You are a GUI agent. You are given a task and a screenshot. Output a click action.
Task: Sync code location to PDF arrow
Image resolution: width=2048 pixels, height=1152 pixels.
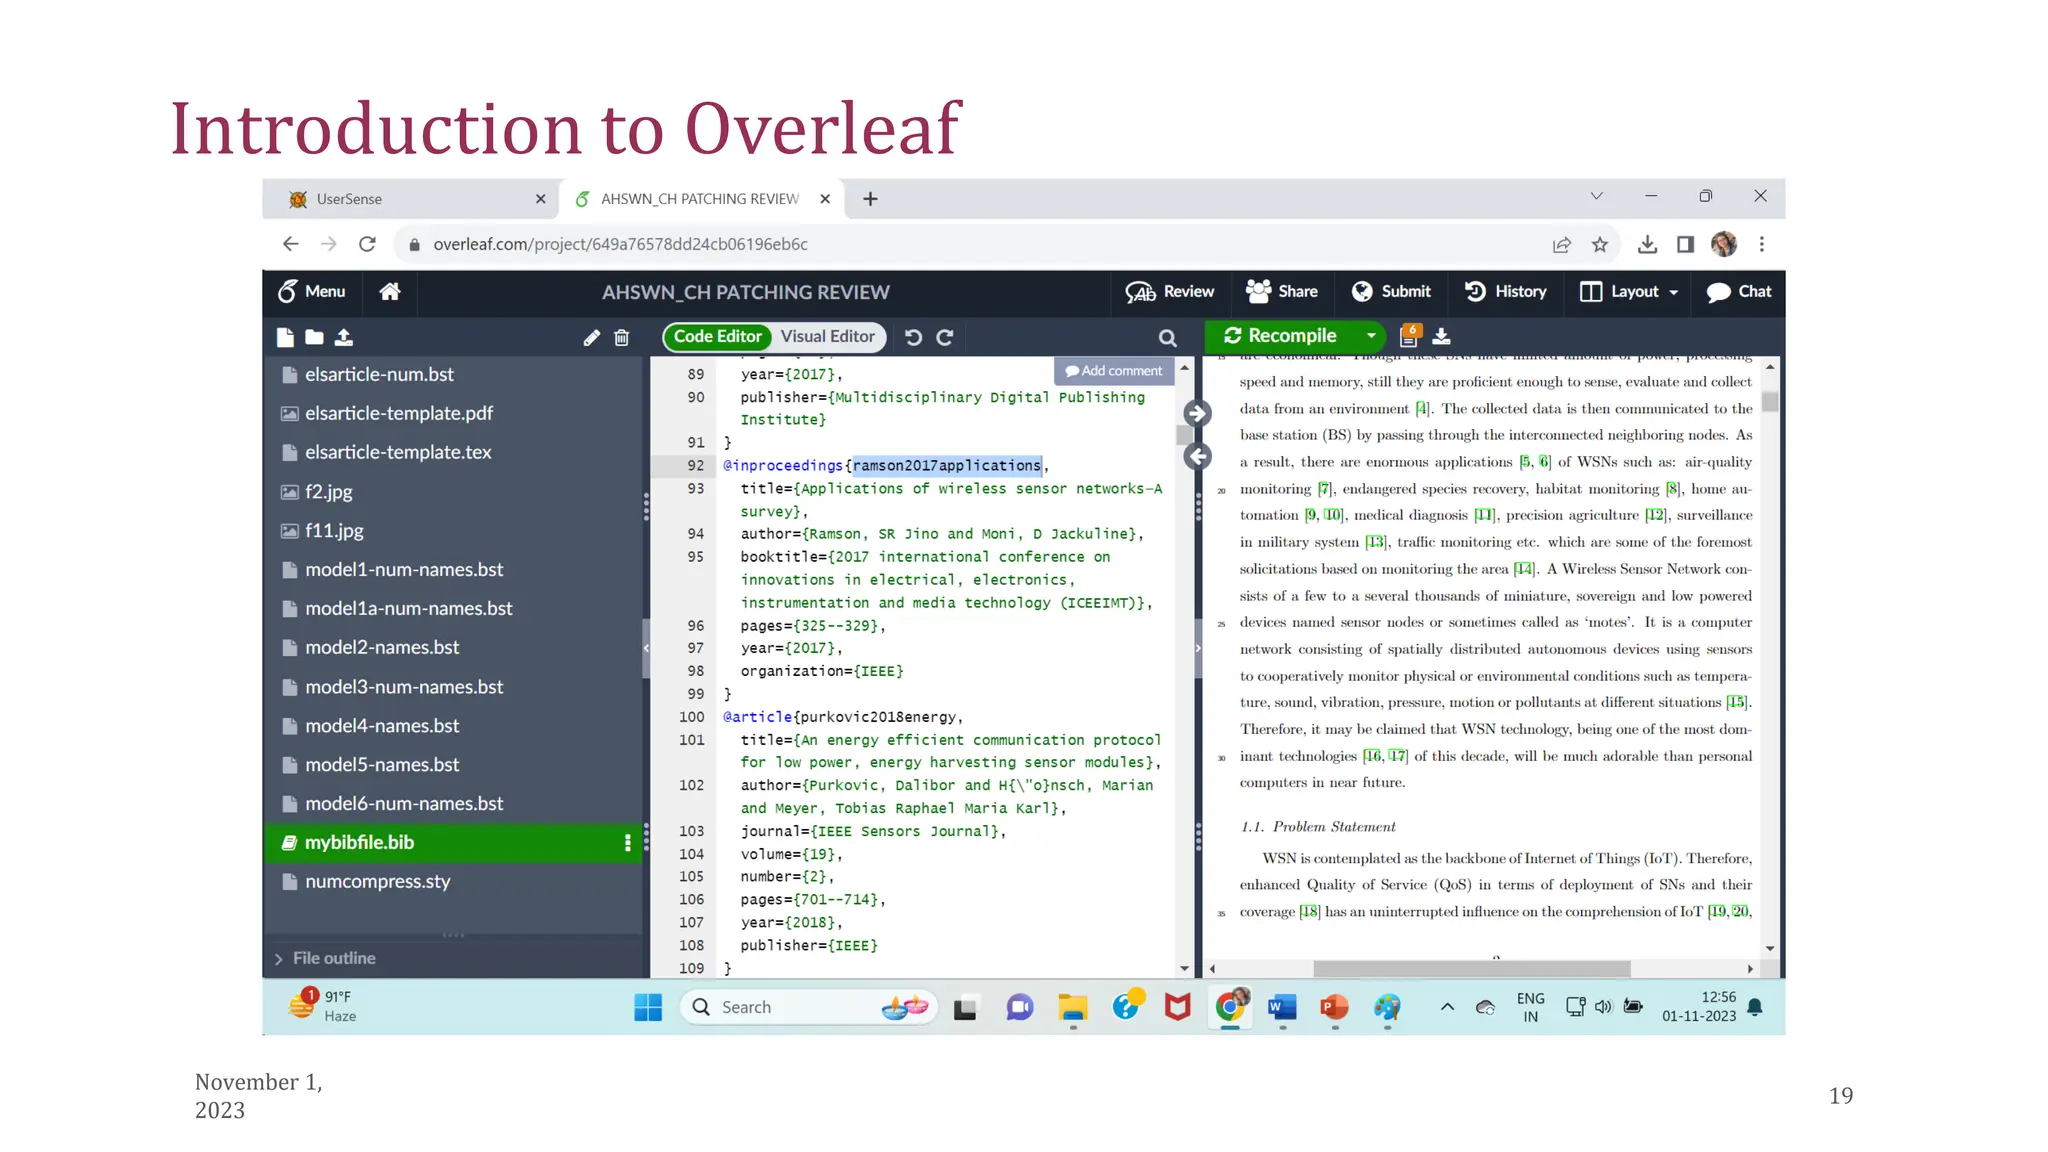click(x=1197, y=413)
